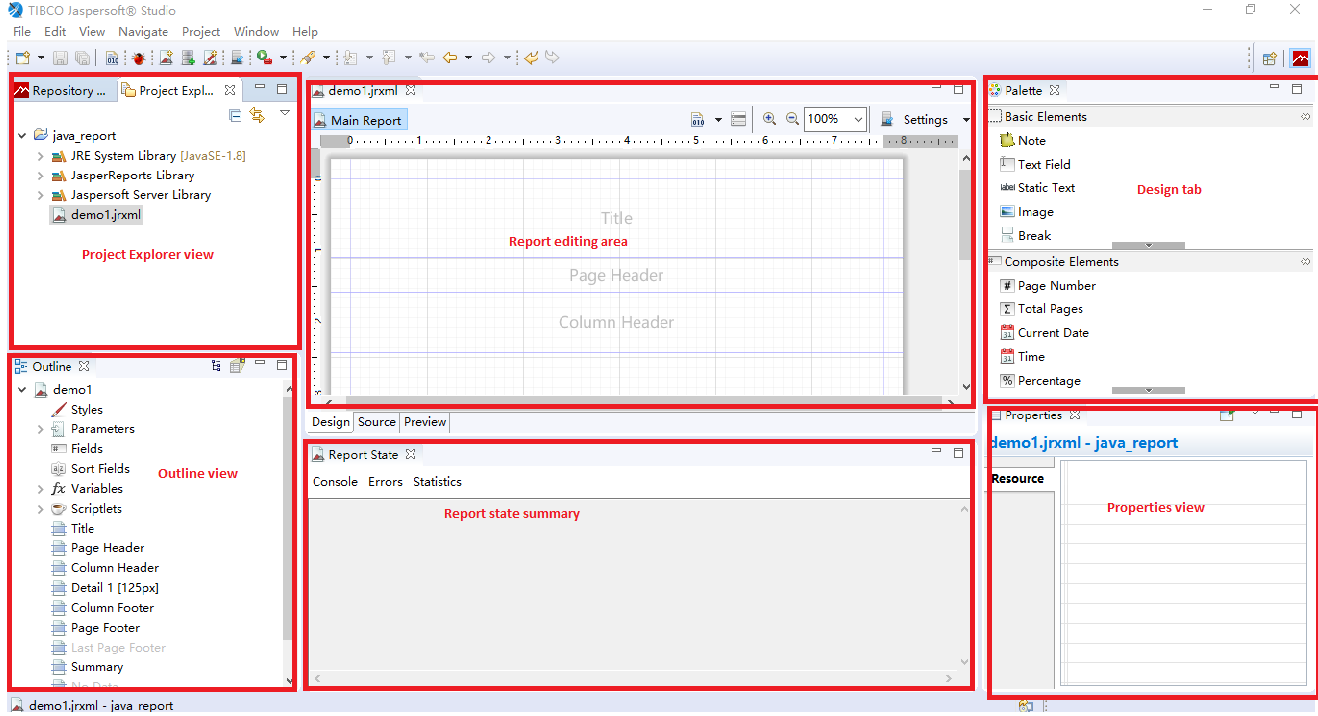Image resolution: width=1318 pixels, height=716 pixels.
Task: Select the Current Date element in the Palette
Action: coord(1052,332)
